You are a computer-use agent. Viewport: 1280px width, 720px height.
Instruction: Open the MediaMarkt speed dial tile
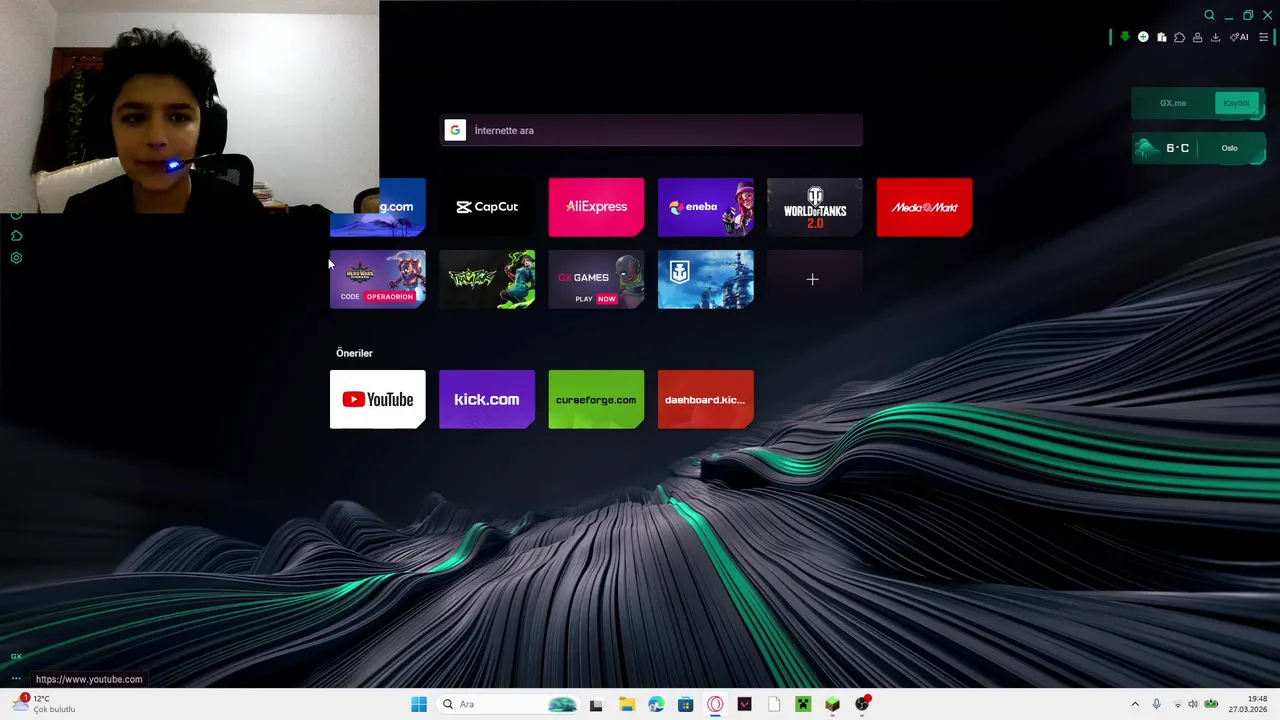click(924, 207)
